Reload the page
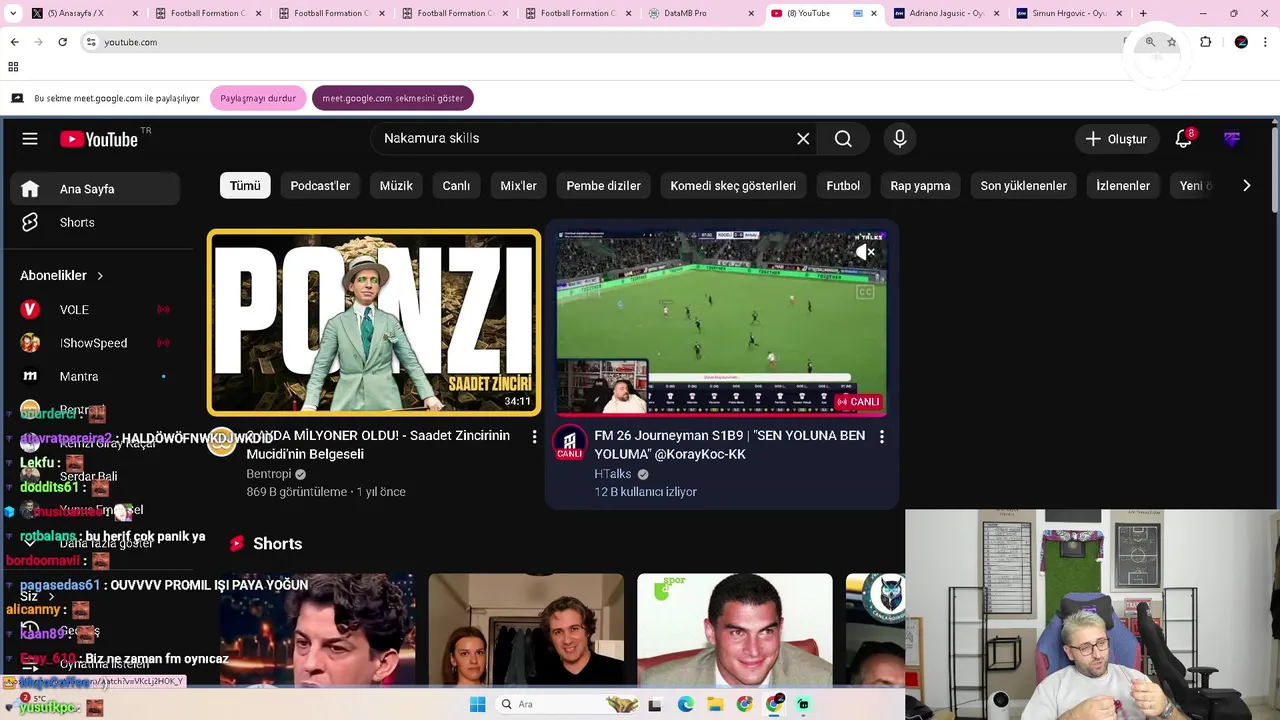Viewport: 1280px width, 720px height. pos(62,42)
